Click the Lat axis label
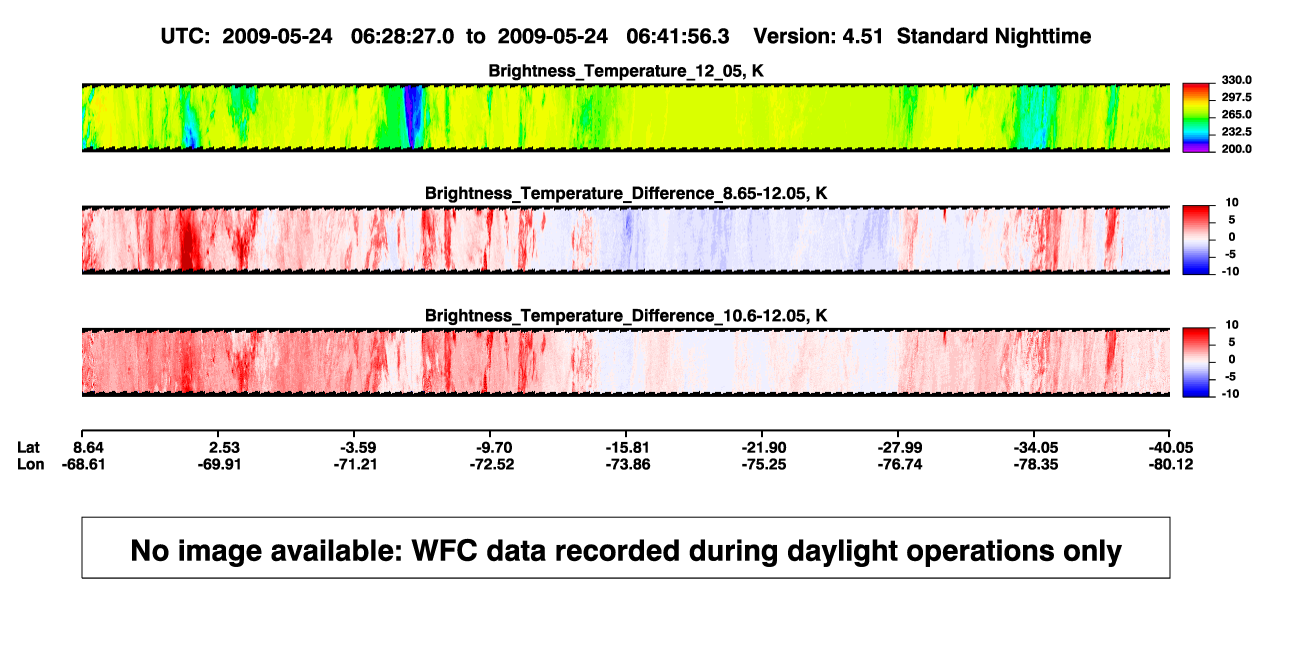This screenshot has height=667, width=1300. click(30, 446)
